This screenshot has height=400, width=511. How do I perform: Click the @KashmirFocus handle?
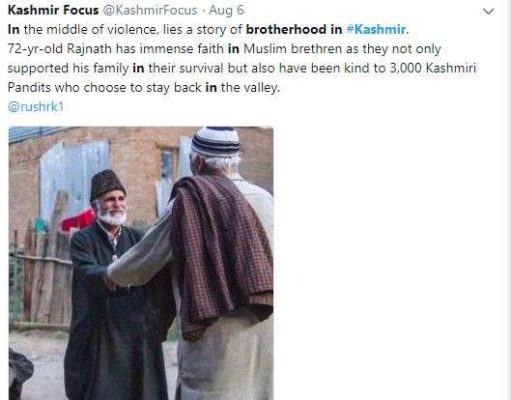click(150, 10)
